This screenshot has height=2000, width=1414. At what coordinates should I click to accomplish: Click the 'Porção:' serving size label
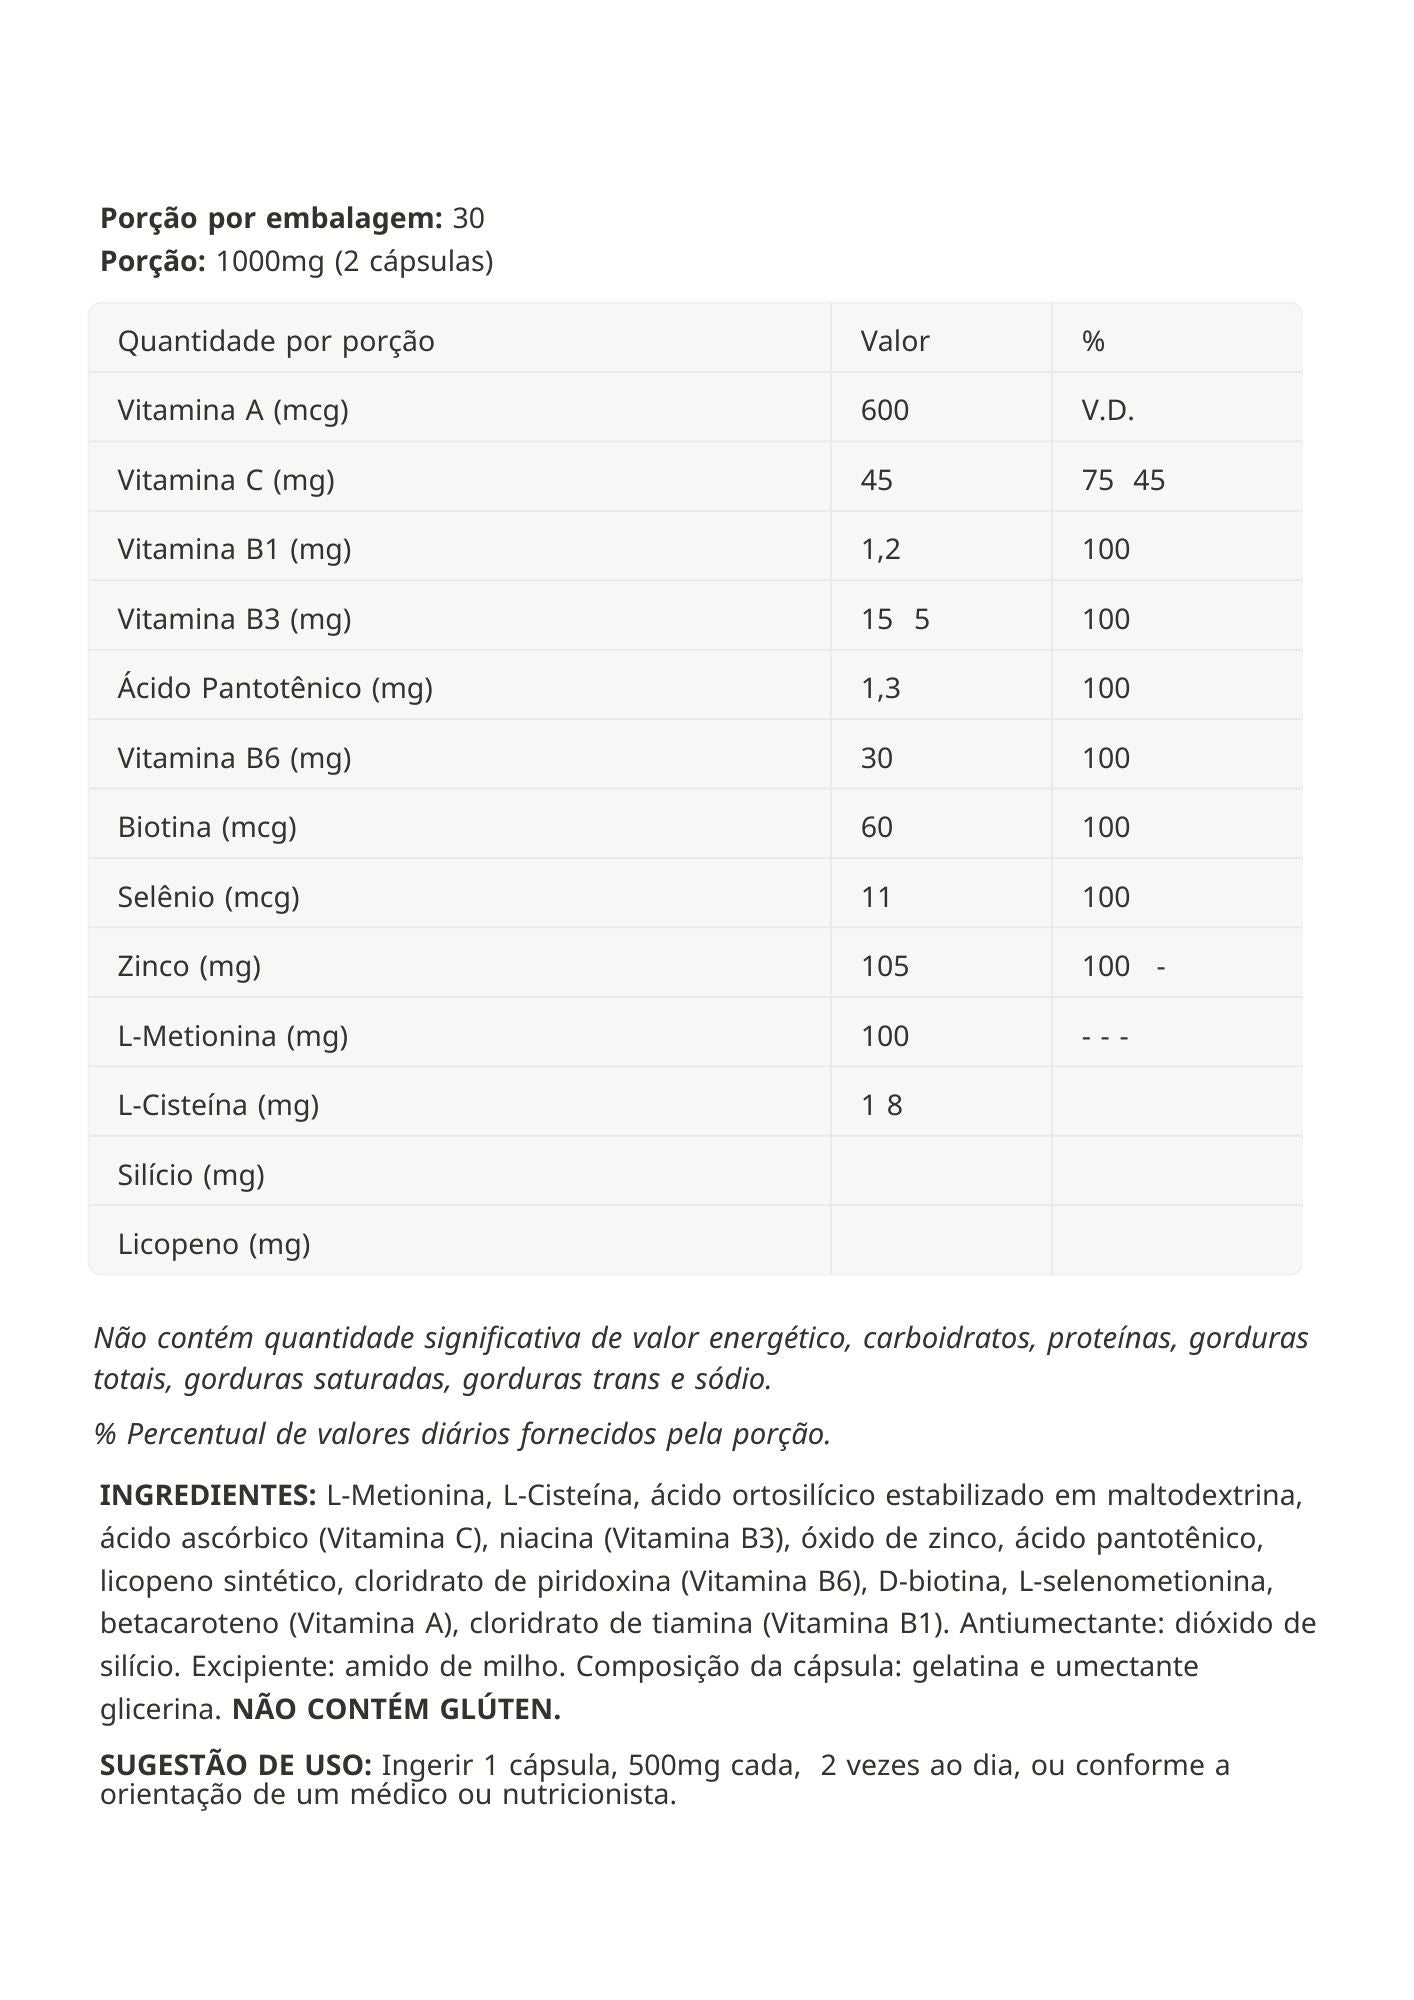(x=153, y=261)
